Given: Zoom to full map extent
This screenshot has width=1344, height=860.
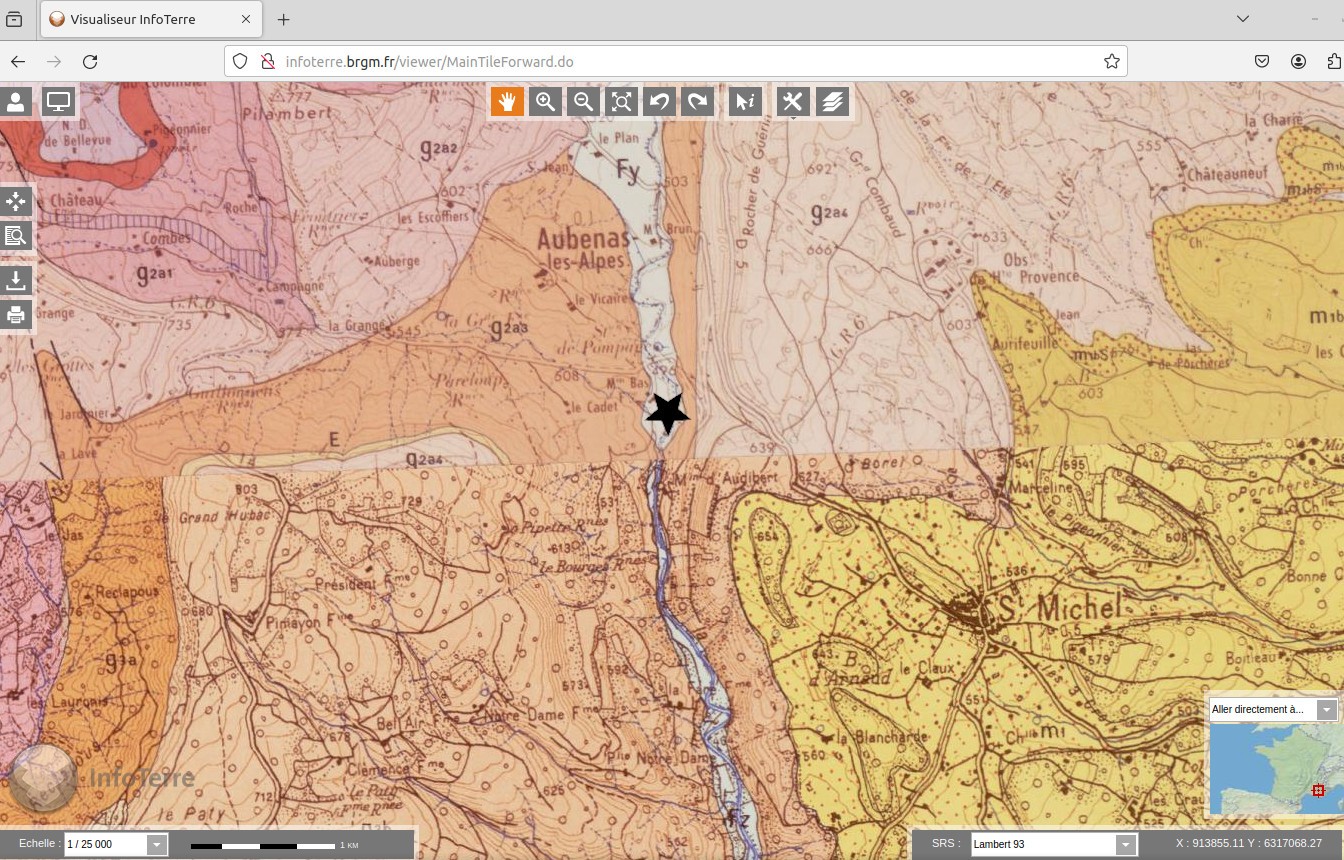Looking at the screenshot, I should pos(621,101).
